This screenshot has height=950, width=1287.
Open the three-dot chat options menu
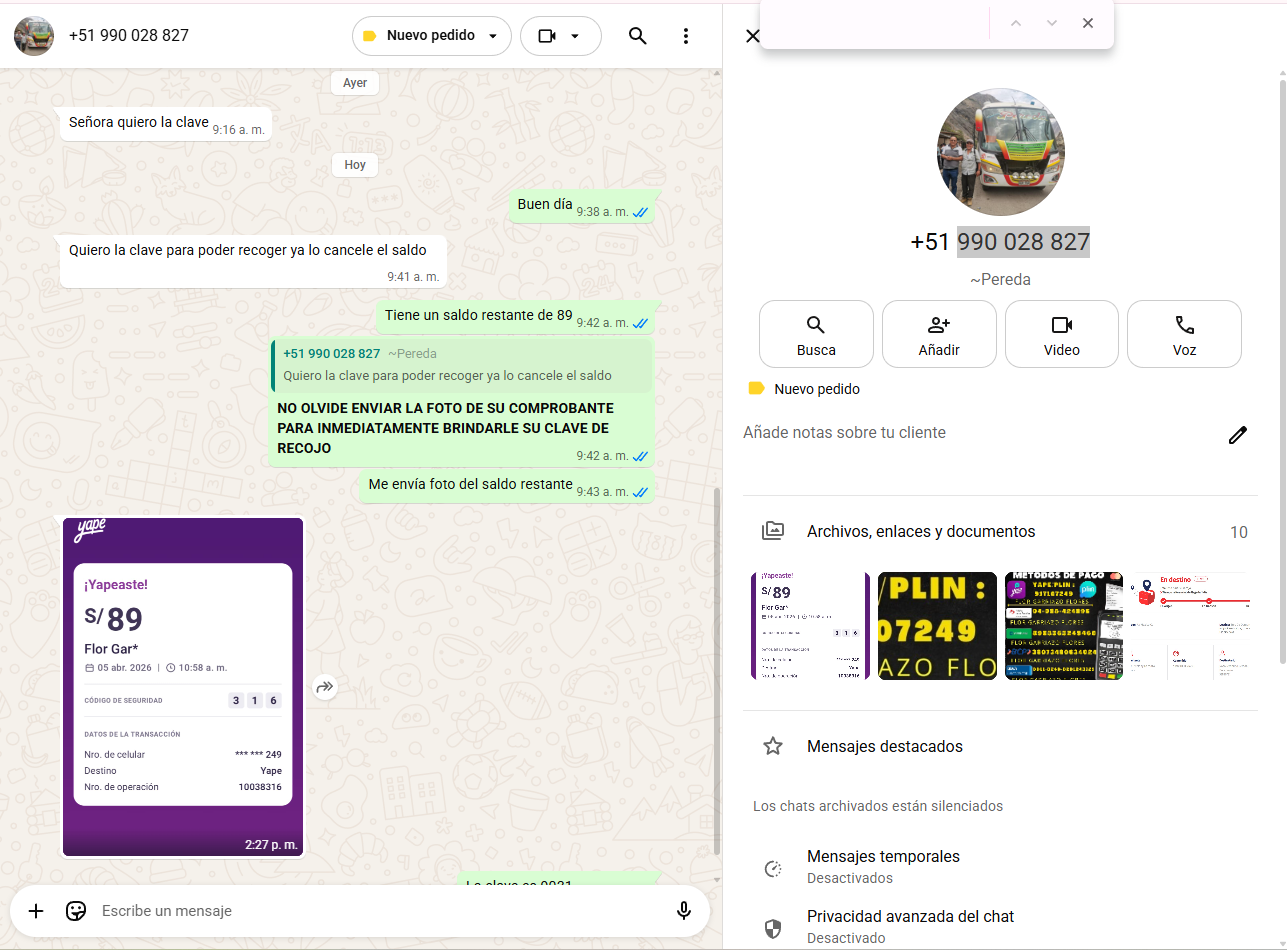686,36
